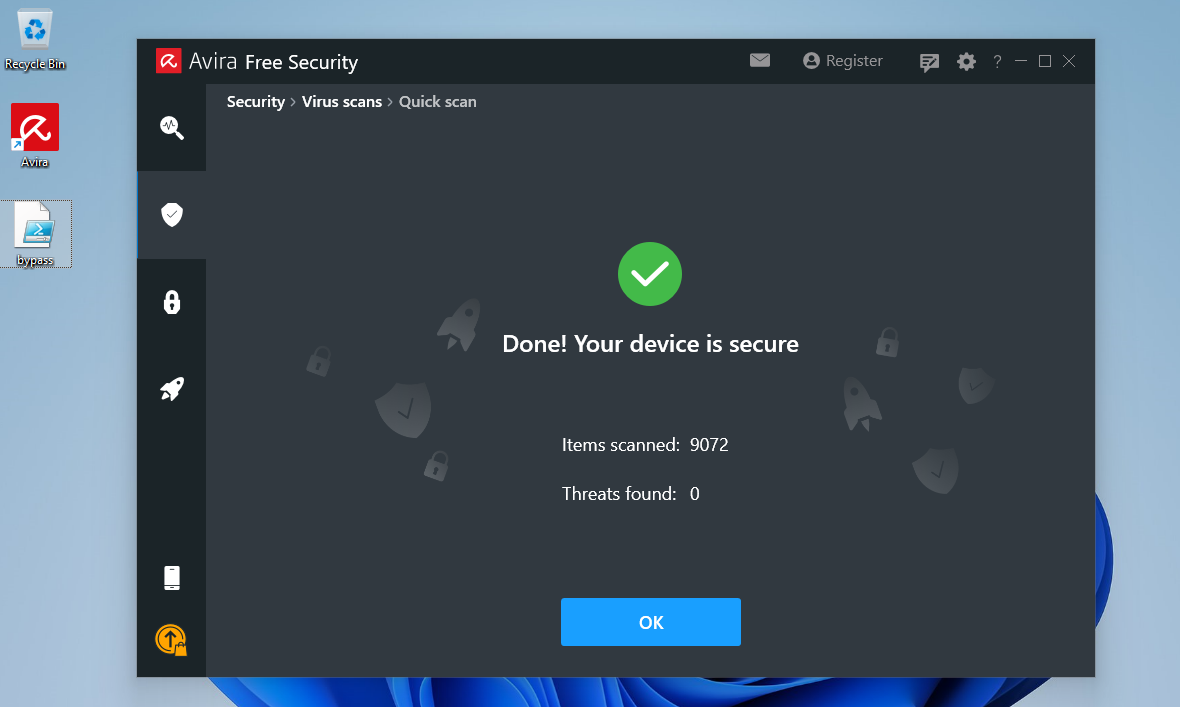1180x707 pixels.
Task: Go to Security in the breadcrumb
Action: click(x=256, y=102)
